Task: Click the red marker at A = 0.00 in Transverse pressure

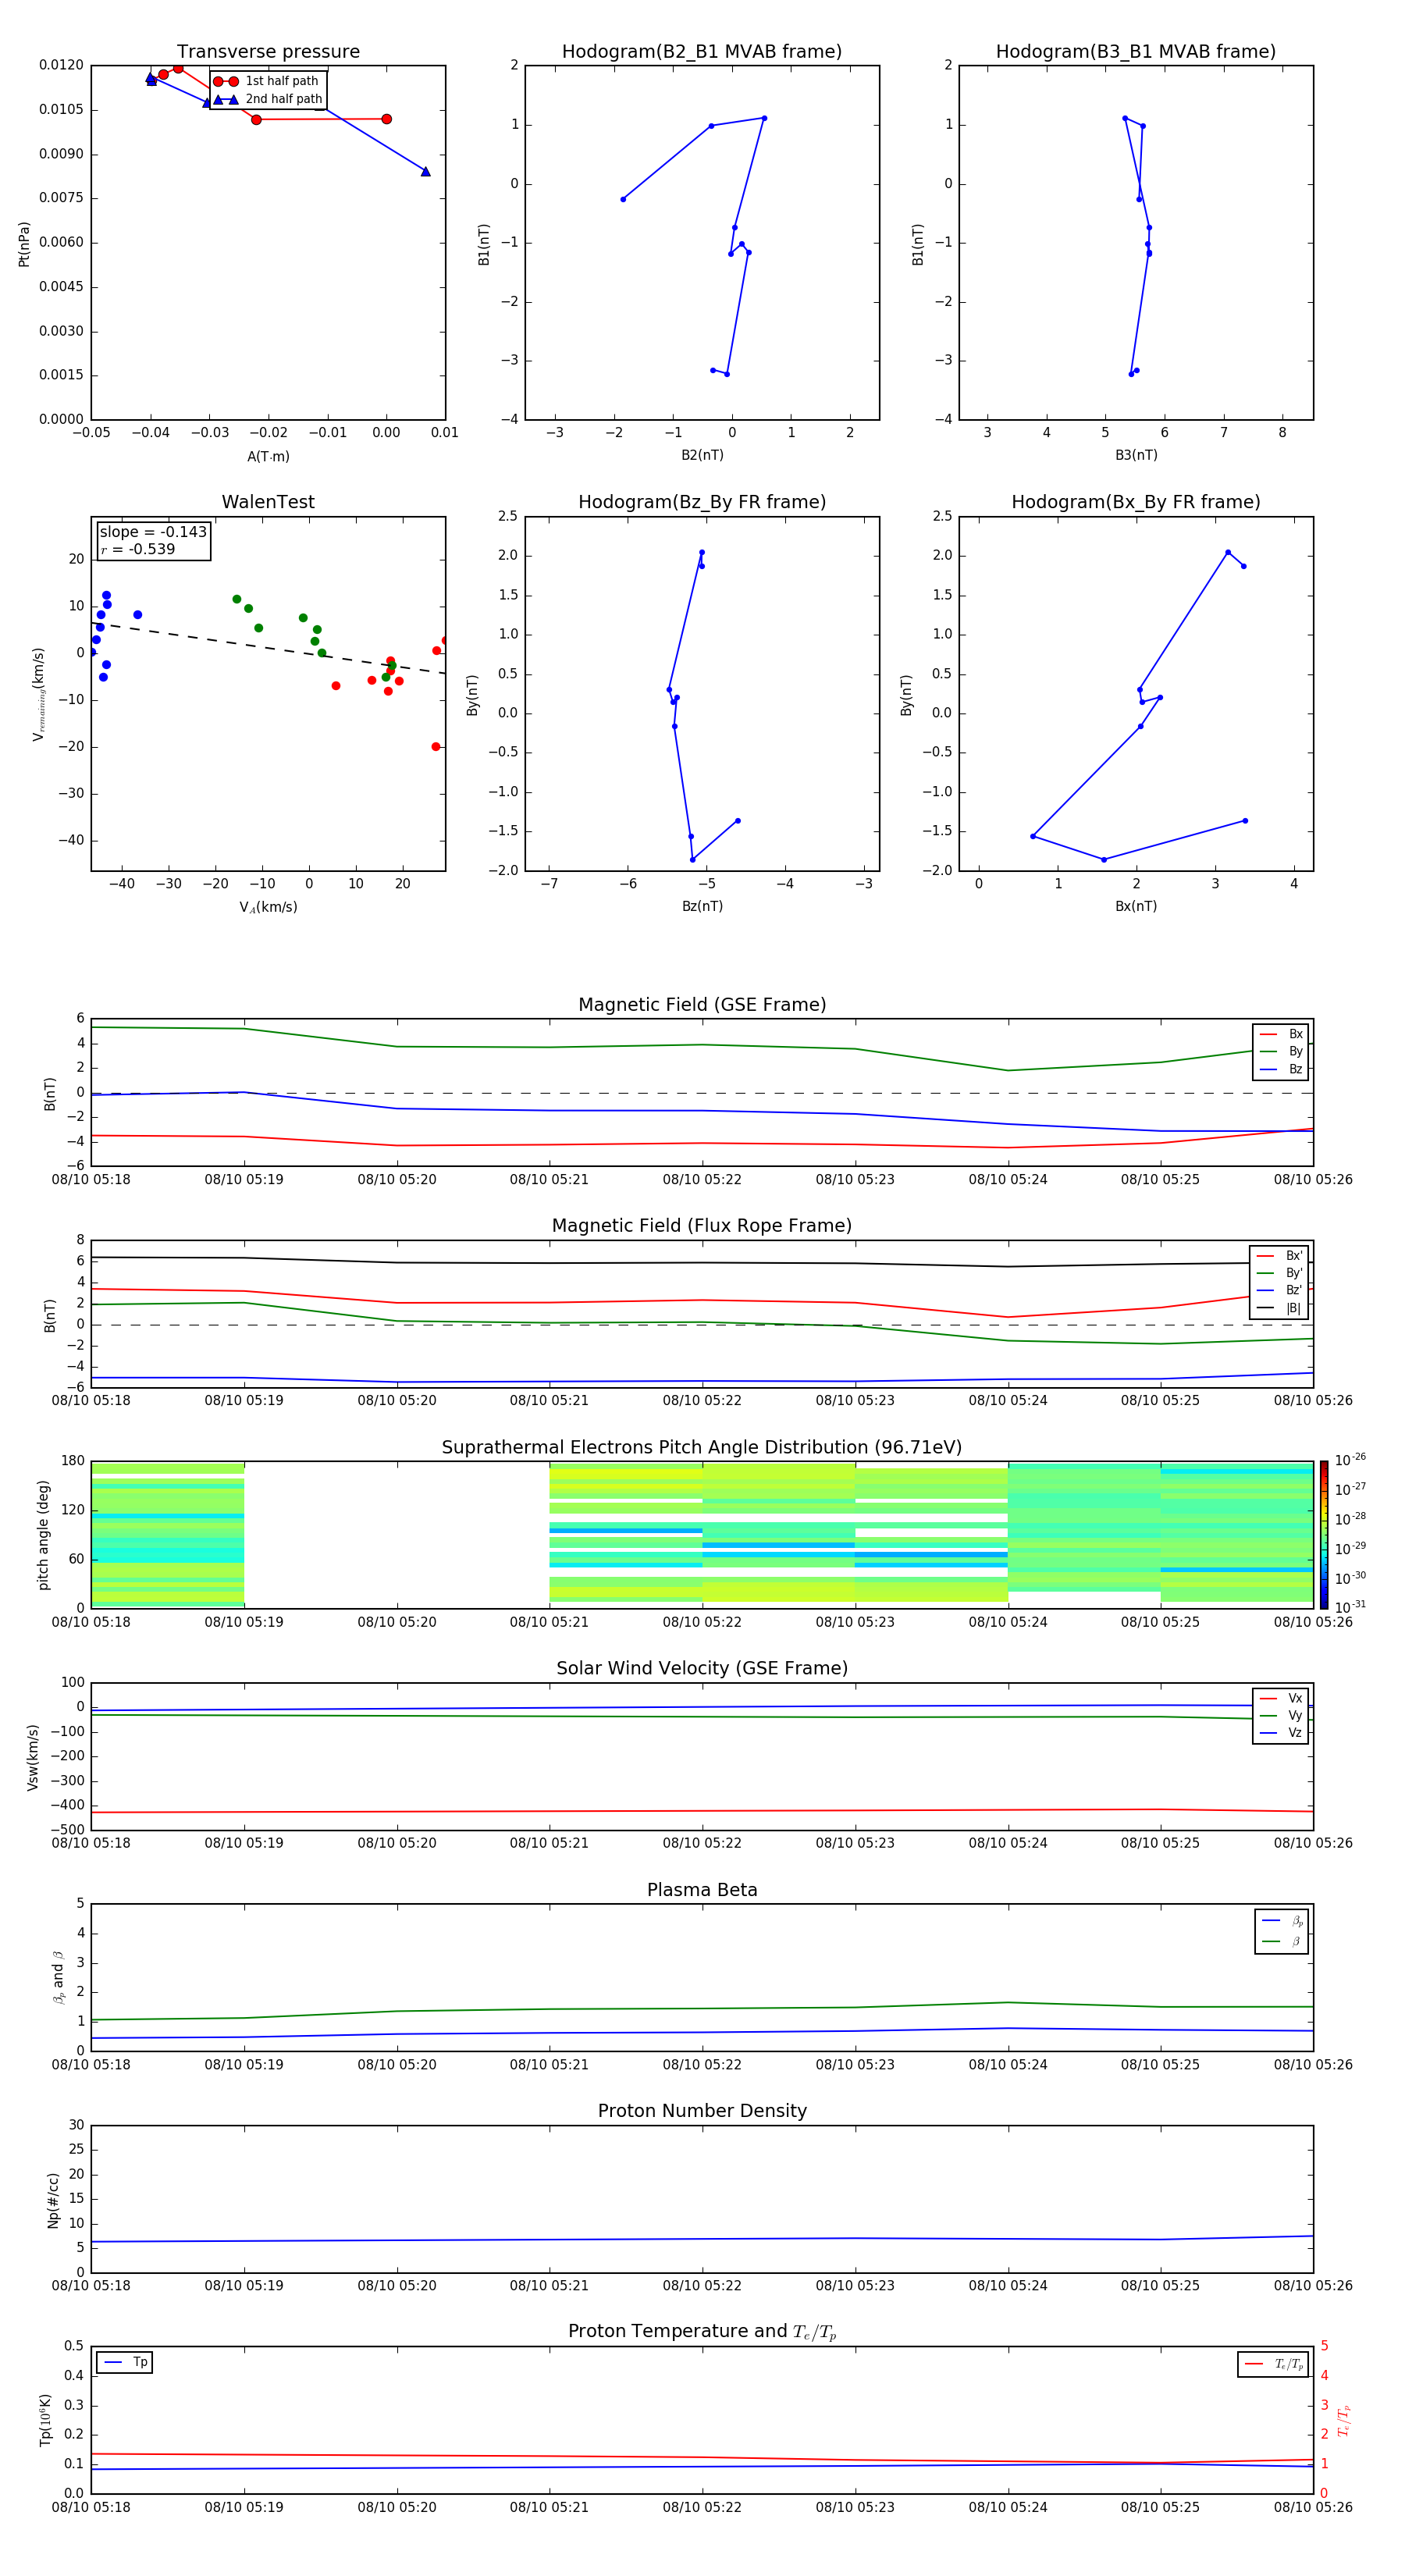Action: (386, 119)
